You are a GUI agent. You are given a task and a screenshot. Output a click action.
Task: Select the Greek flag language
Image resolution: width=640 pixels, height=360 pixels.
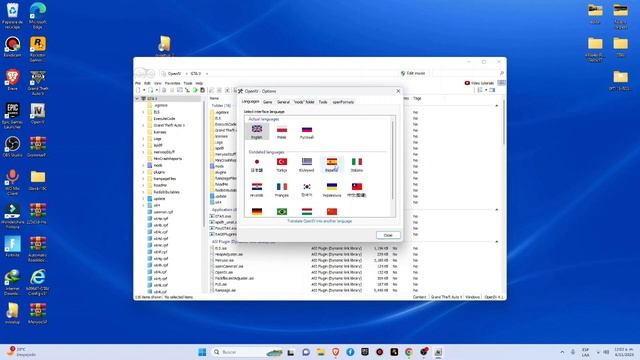pos(307,164)
